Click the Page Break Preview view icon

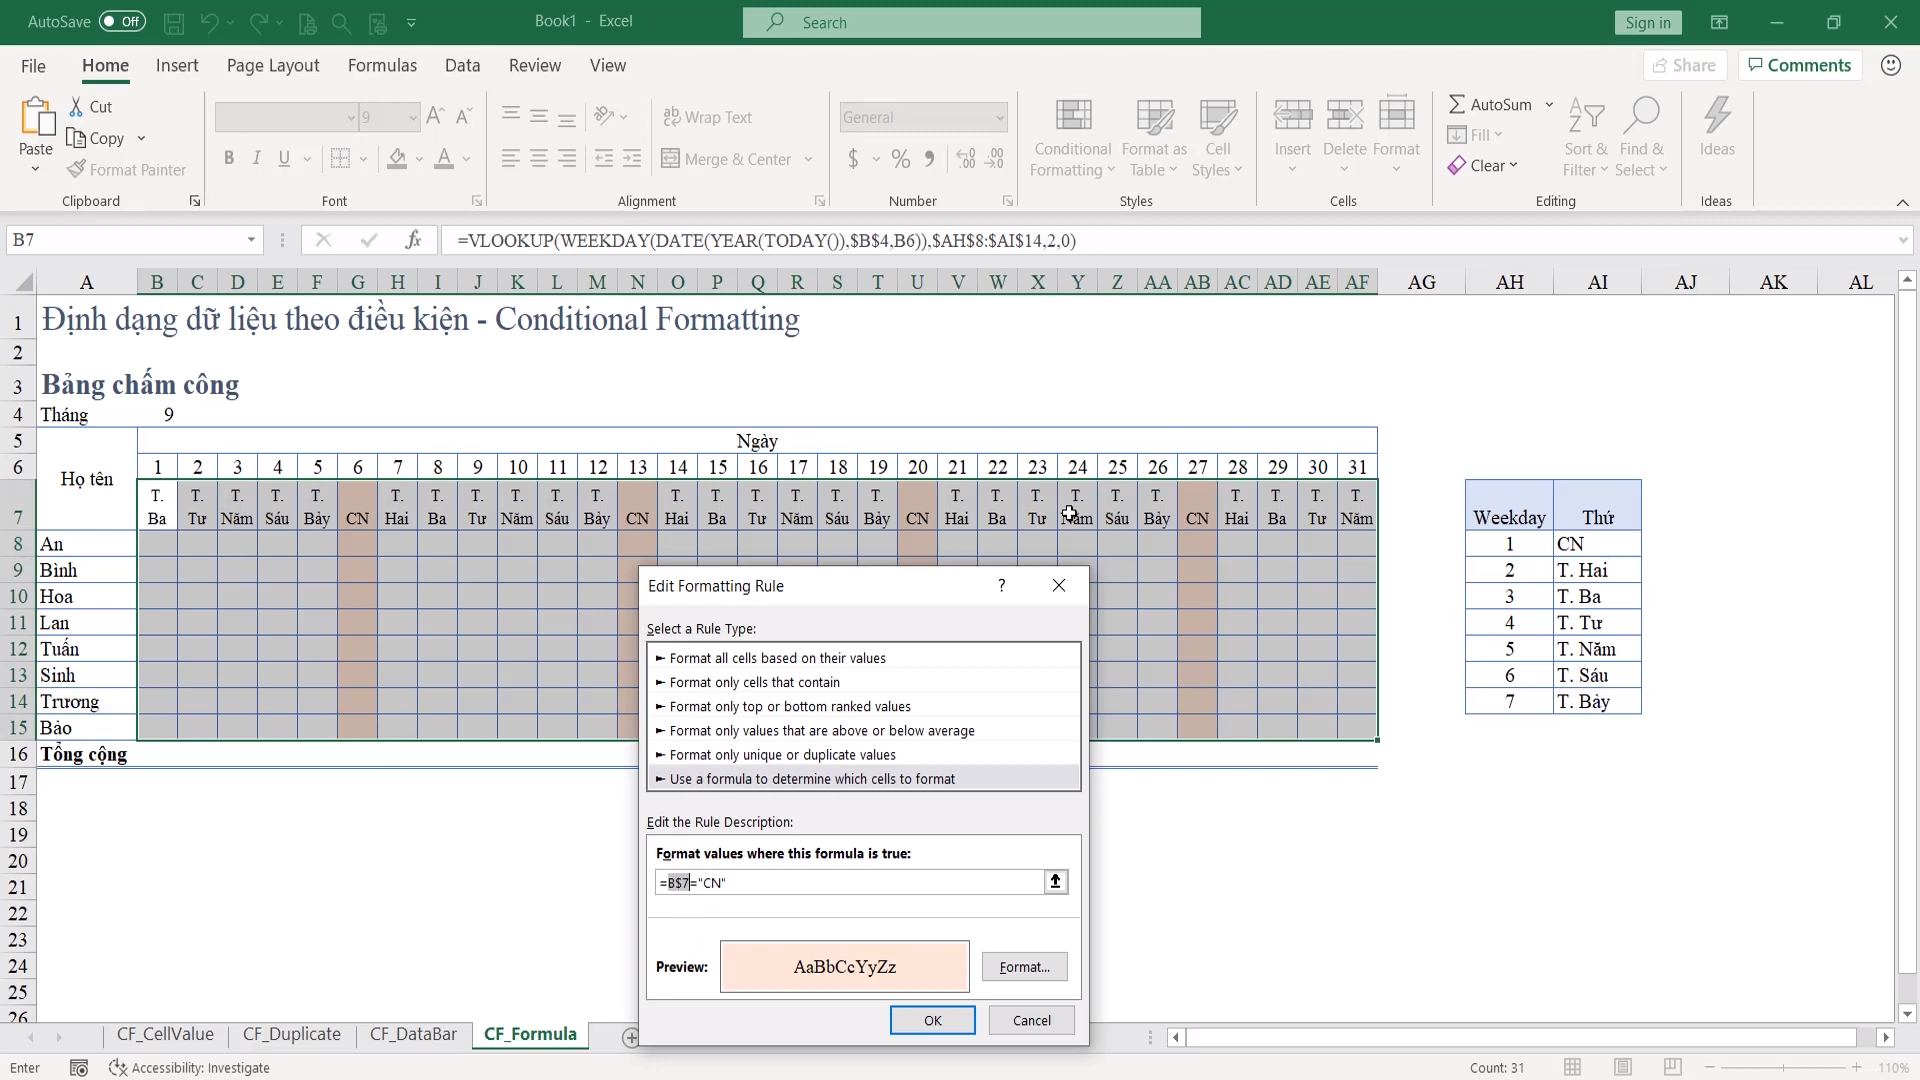[1673, 1067]
